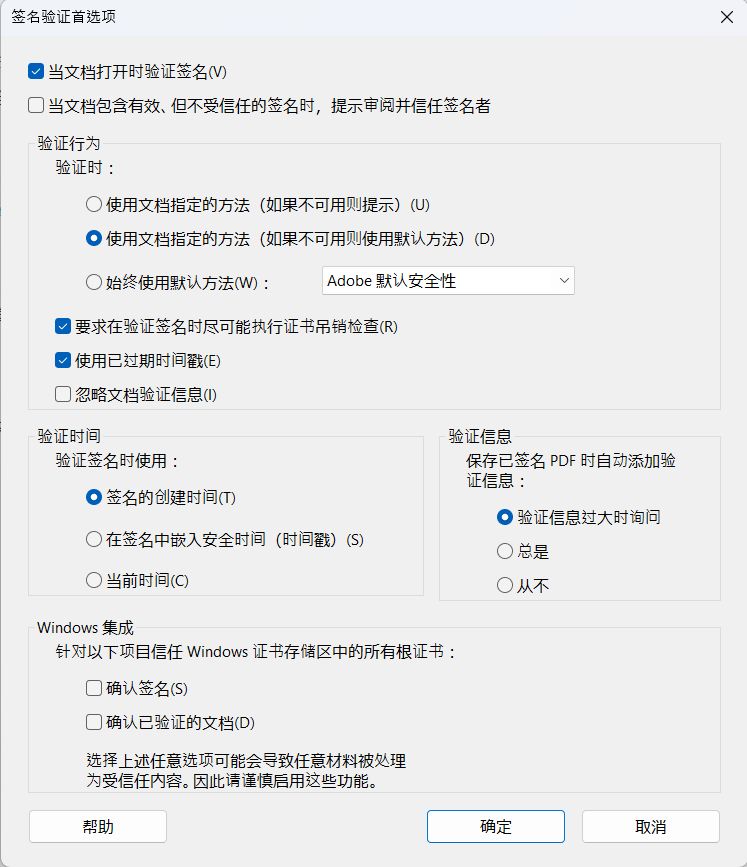Select 从不 radio button
The width and height of the screenshot is (747, 867).
pyautogui.click(x=505, y=586)
